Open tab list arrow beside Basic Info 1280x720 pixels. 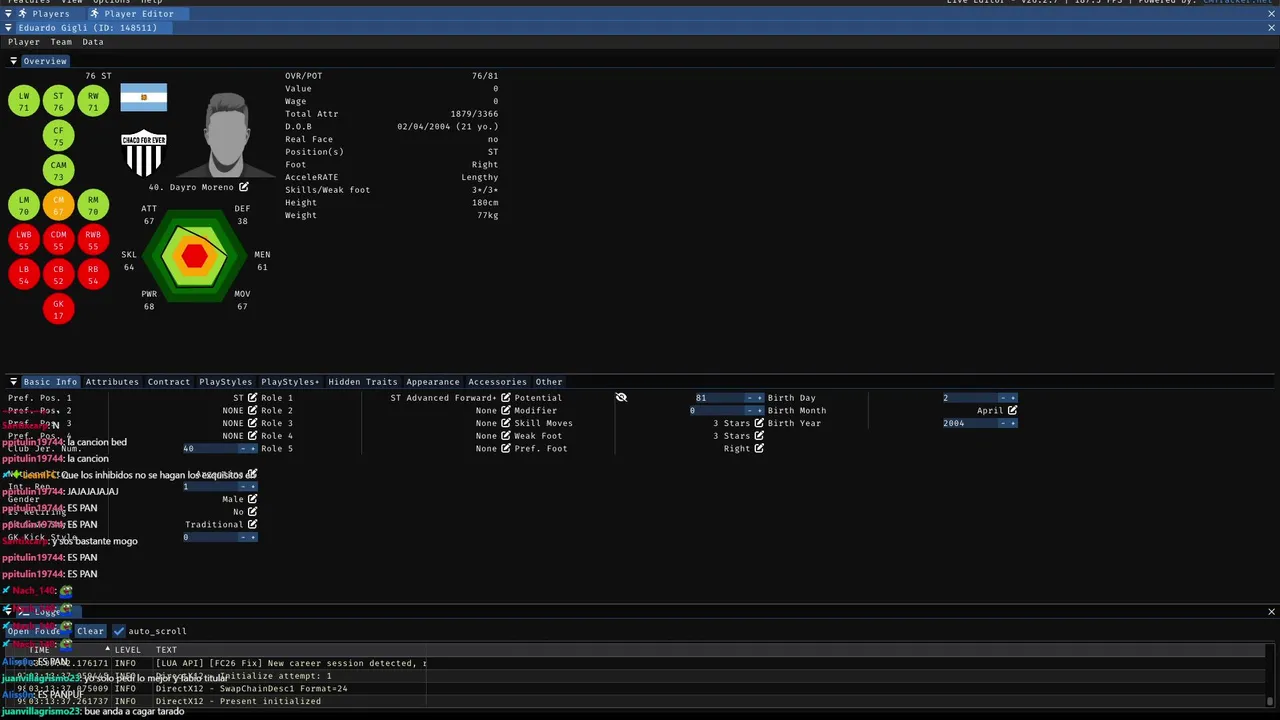click(x=14, y=382)
